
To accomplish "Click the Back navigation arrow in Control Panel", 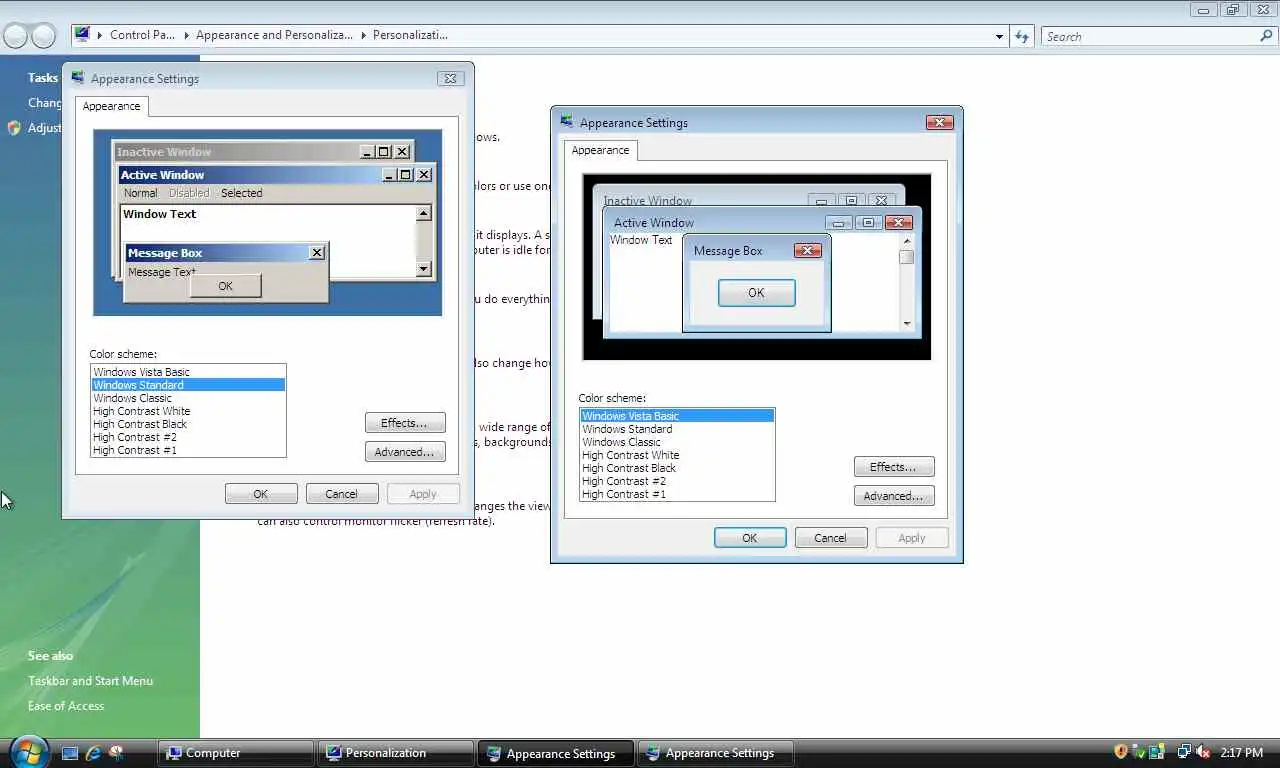I will [x=15, y=36].
